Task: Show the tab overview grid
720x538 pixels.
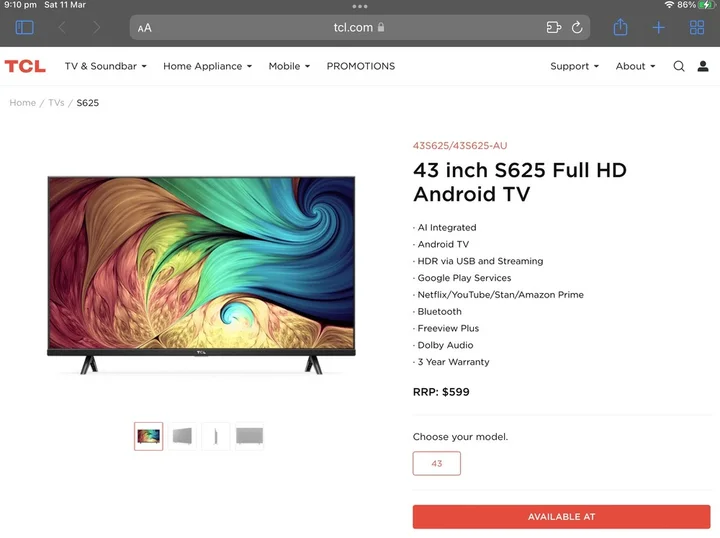Action: tap(697, 28)
